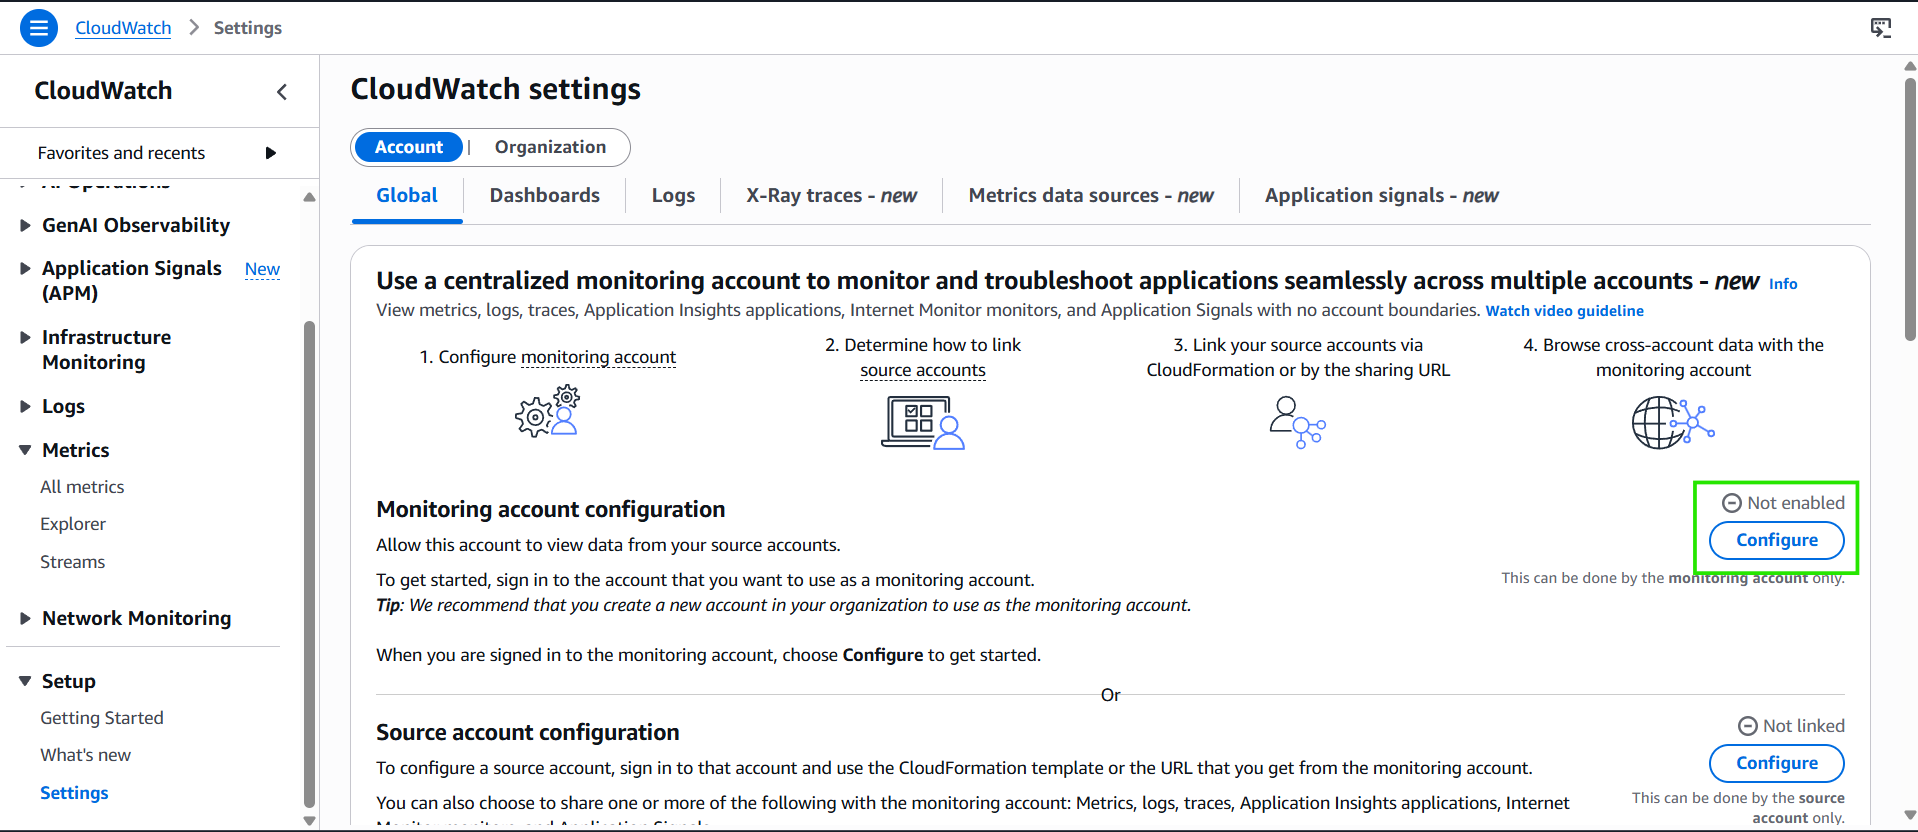This screenshot has height=832, width=1918.
Task: Click the New badge link
Action: click(262, 269)
